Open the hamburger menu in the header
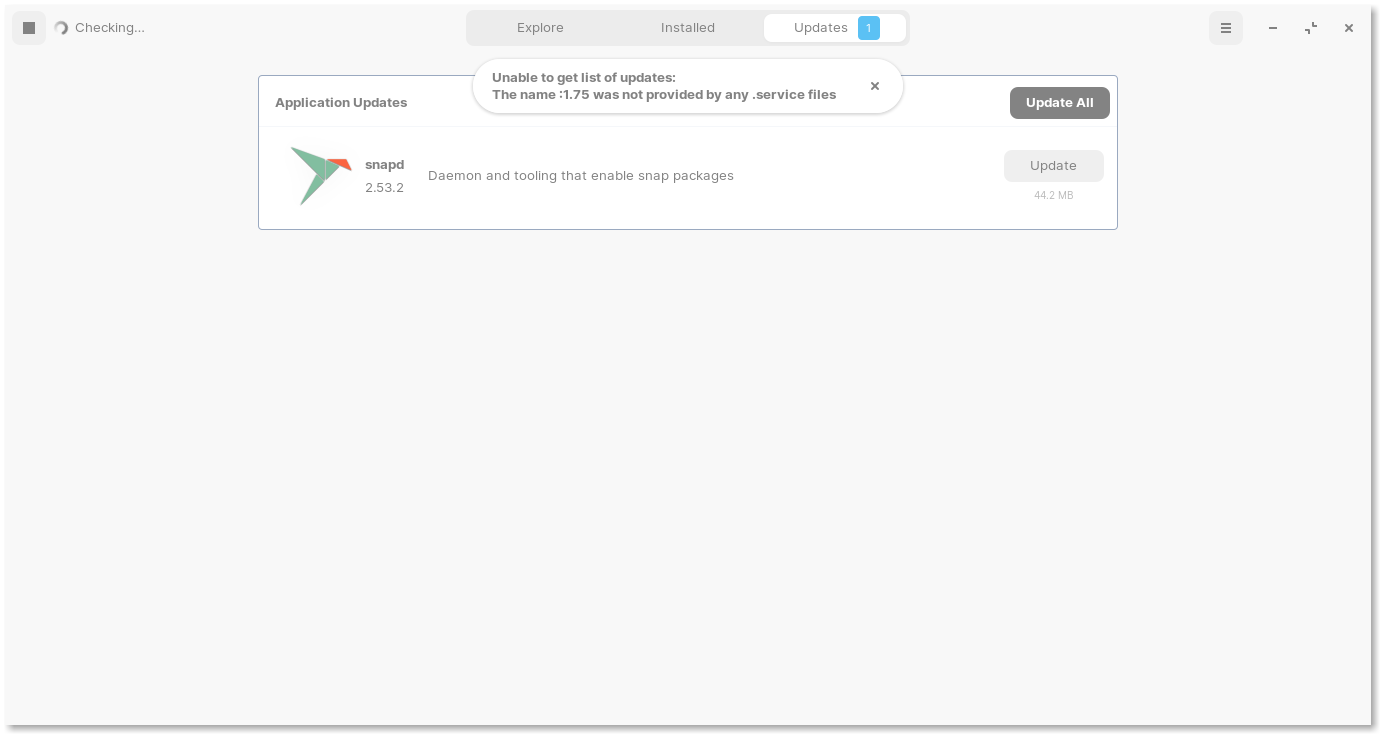Screen dimensions: 1380x734 click(x=1226, y=28)
